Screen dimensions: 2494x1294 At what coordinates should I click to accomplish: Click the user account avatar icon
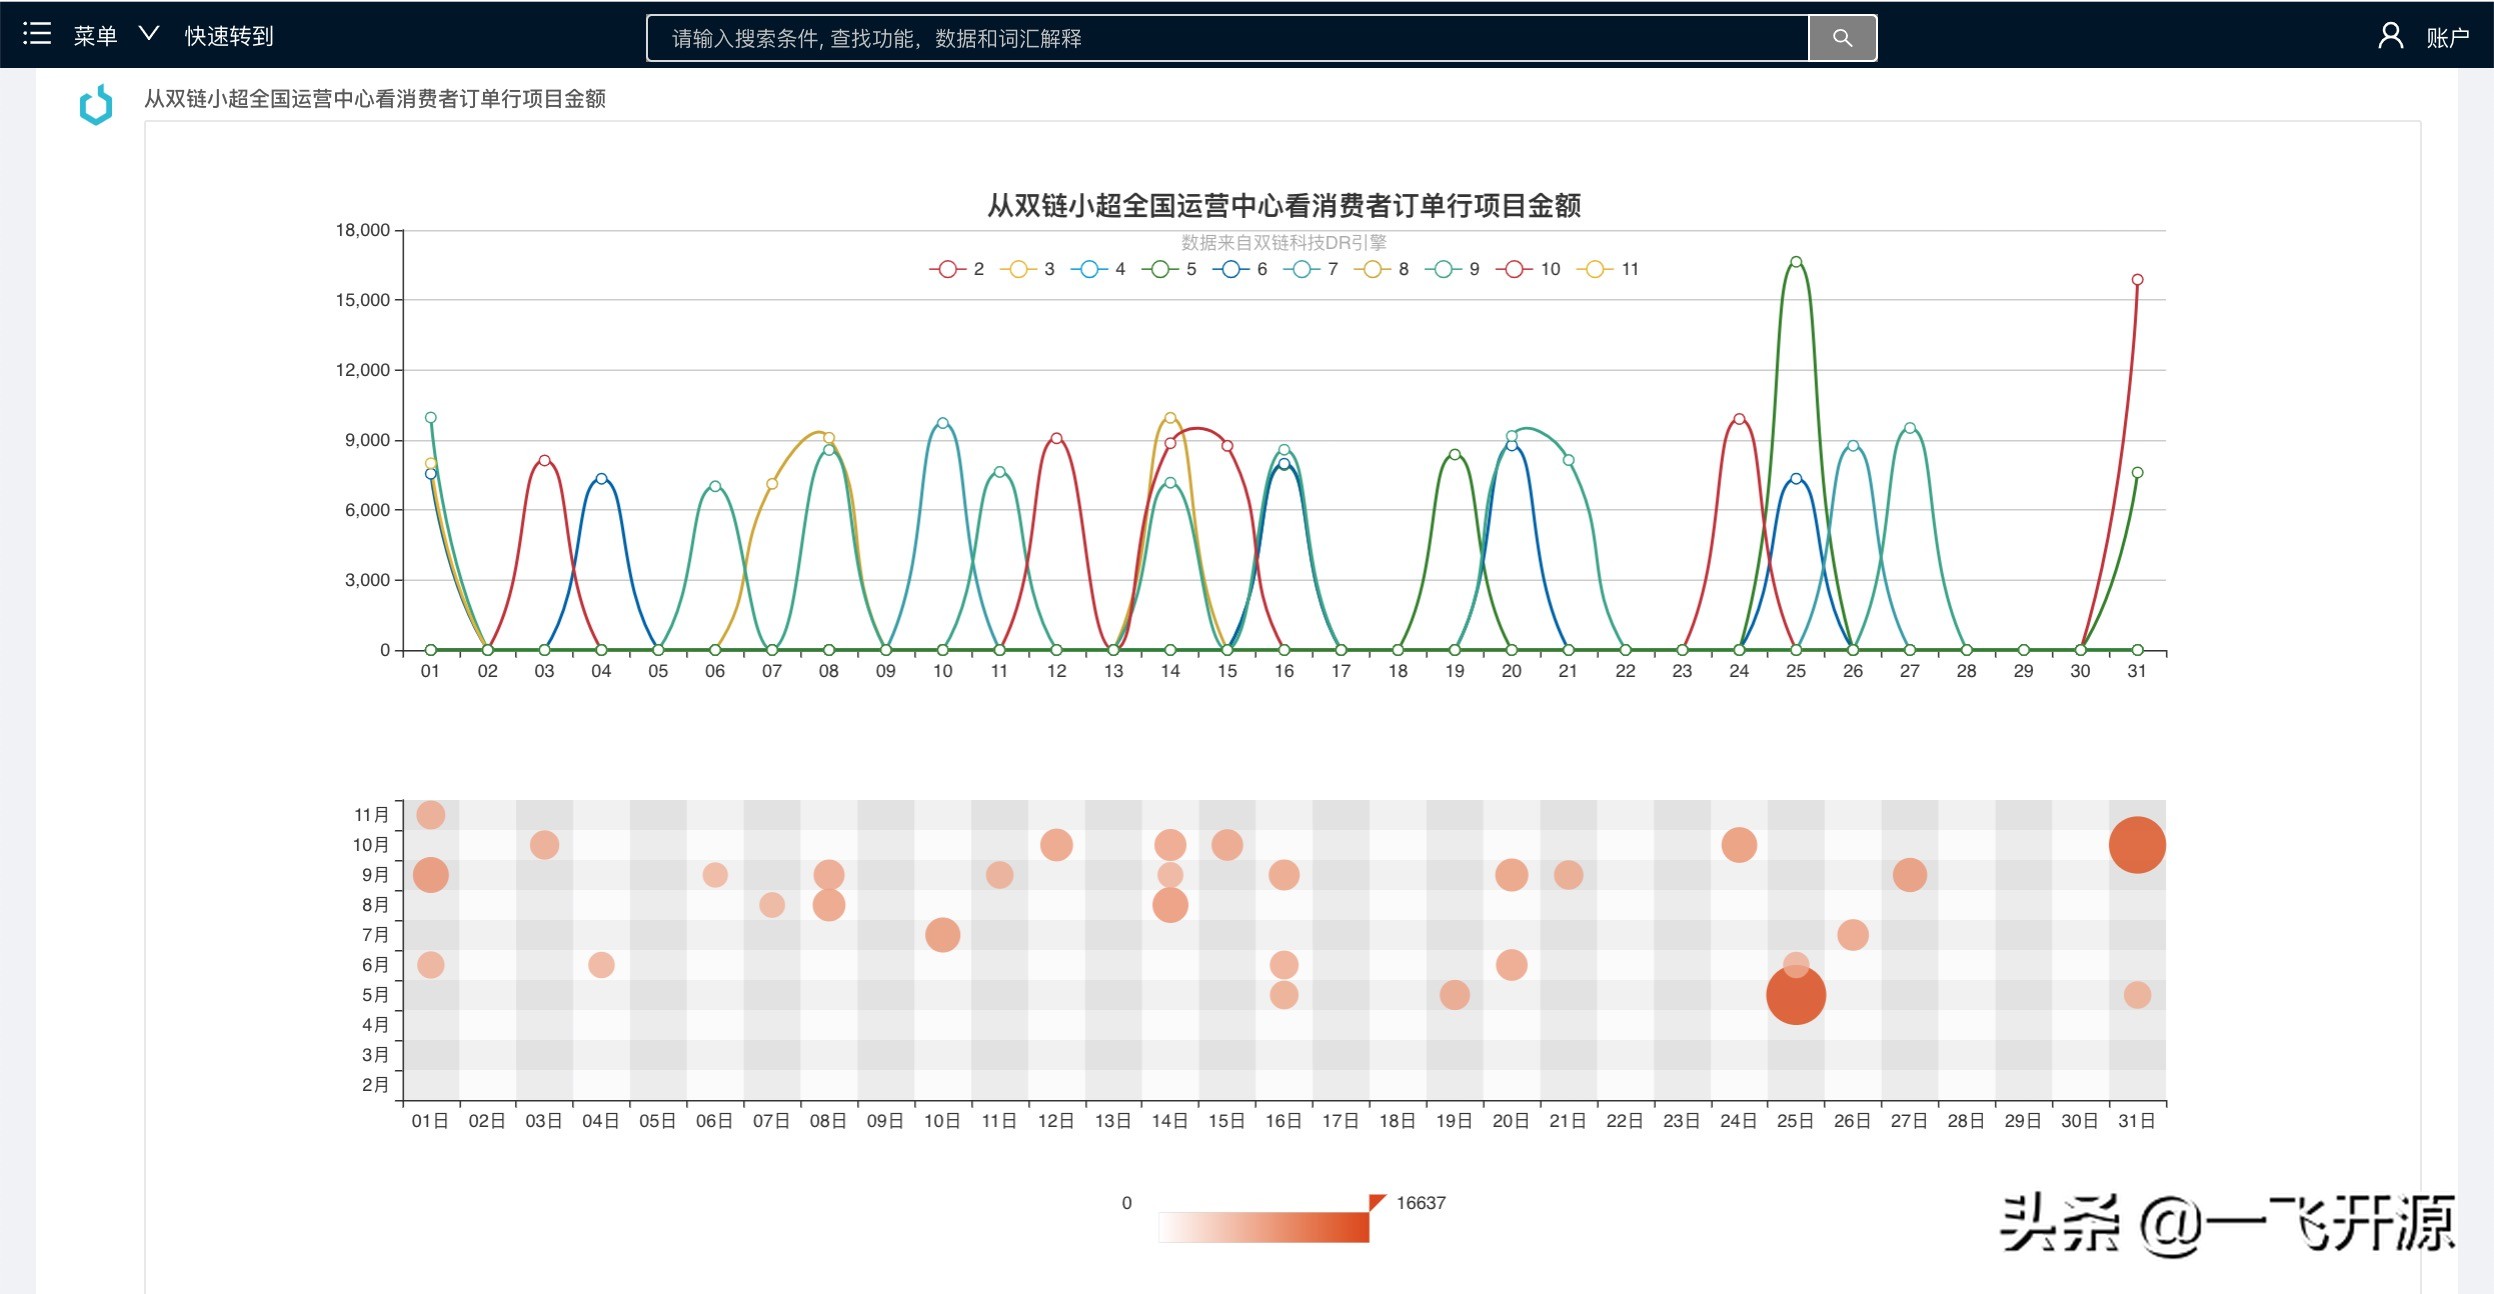(2390, 36)
